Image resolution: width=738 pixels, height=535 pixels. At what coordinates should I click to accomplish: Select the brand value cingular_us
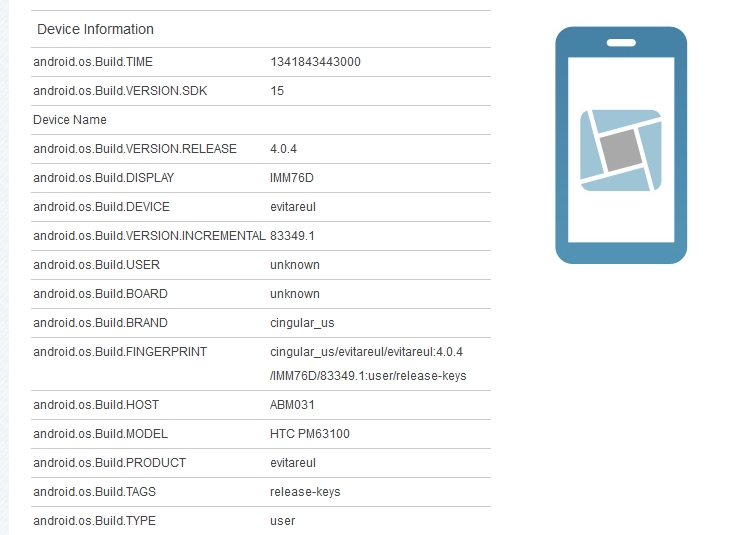click(302, 323)
